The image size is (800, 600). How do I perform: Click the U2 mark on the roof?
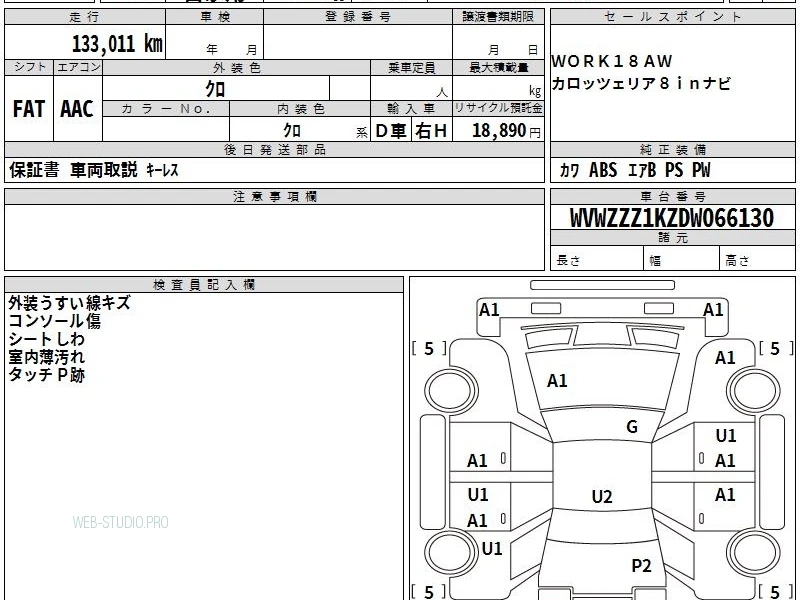[602, 496]
